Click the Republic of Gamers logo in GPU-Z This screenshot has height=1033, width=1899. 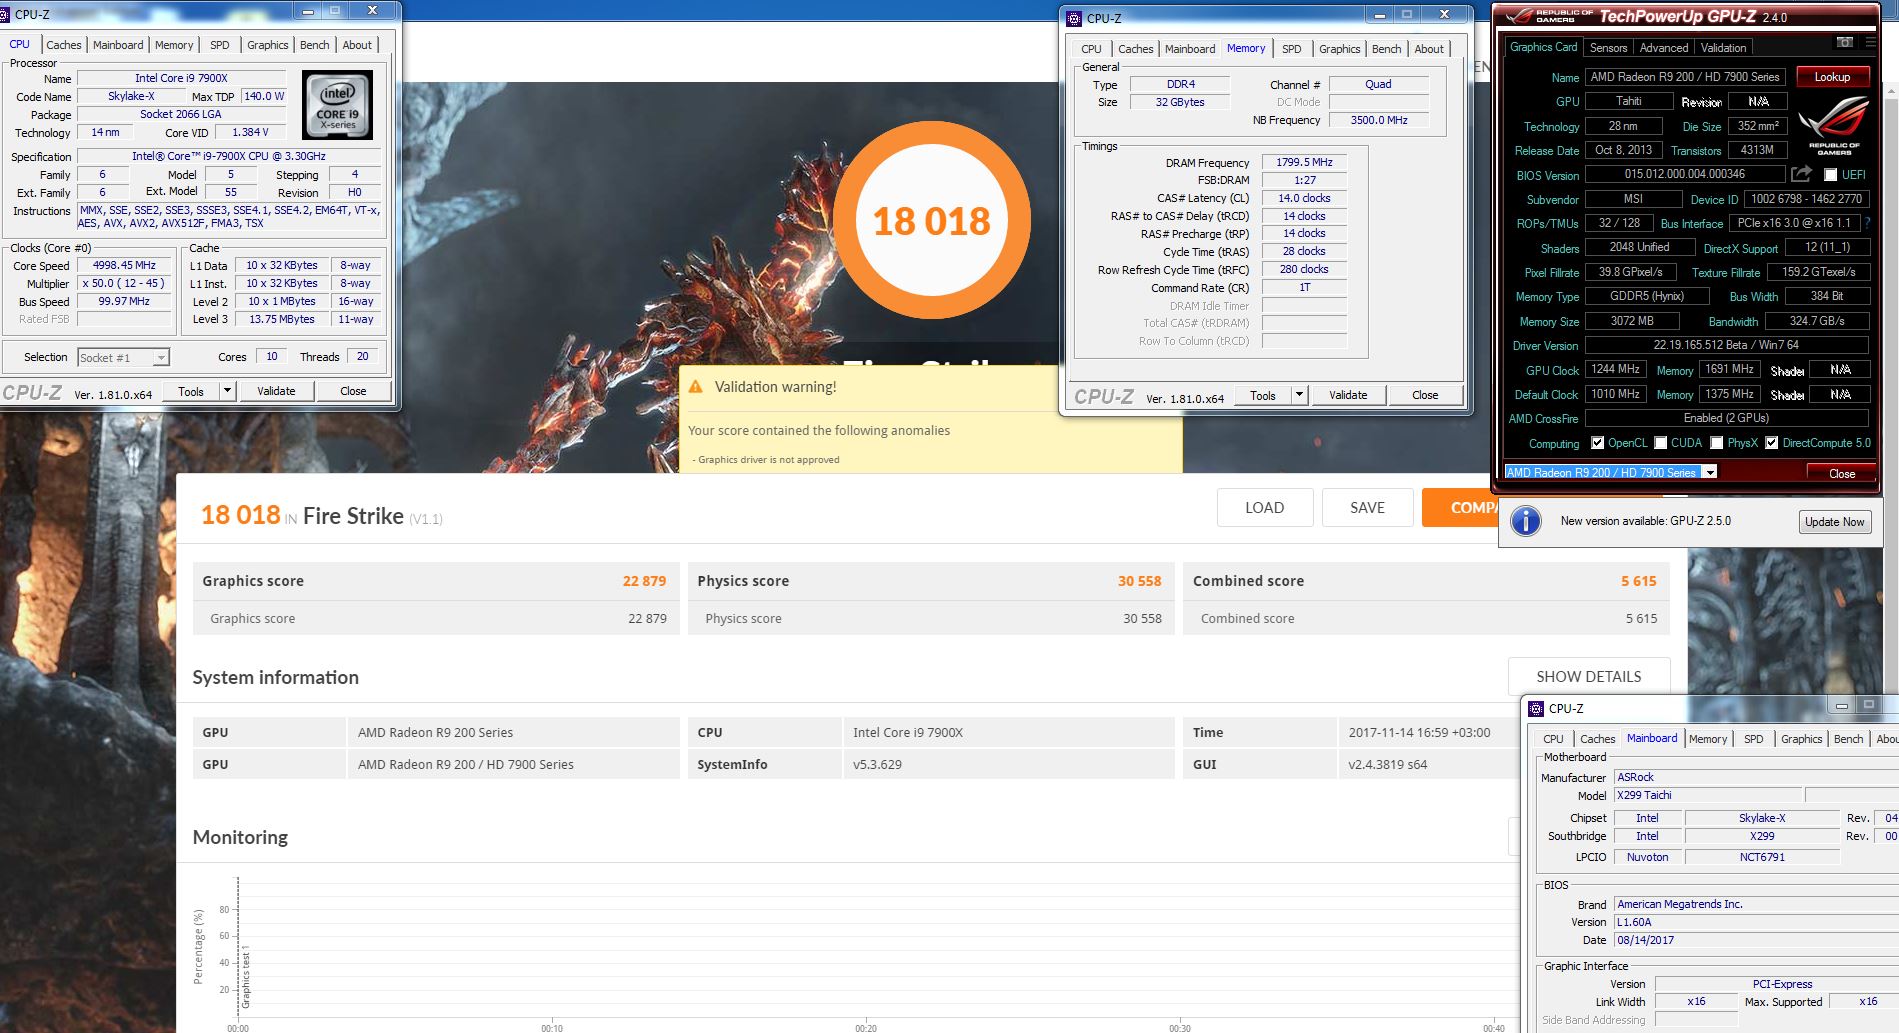(1834, 125)
